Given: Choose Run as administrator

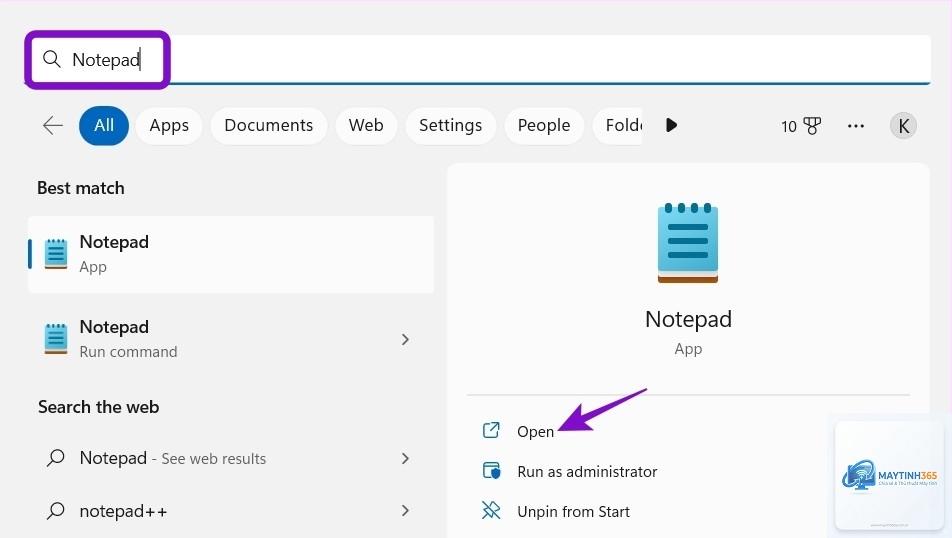Looking at the screenshot, I should point(586,472).
